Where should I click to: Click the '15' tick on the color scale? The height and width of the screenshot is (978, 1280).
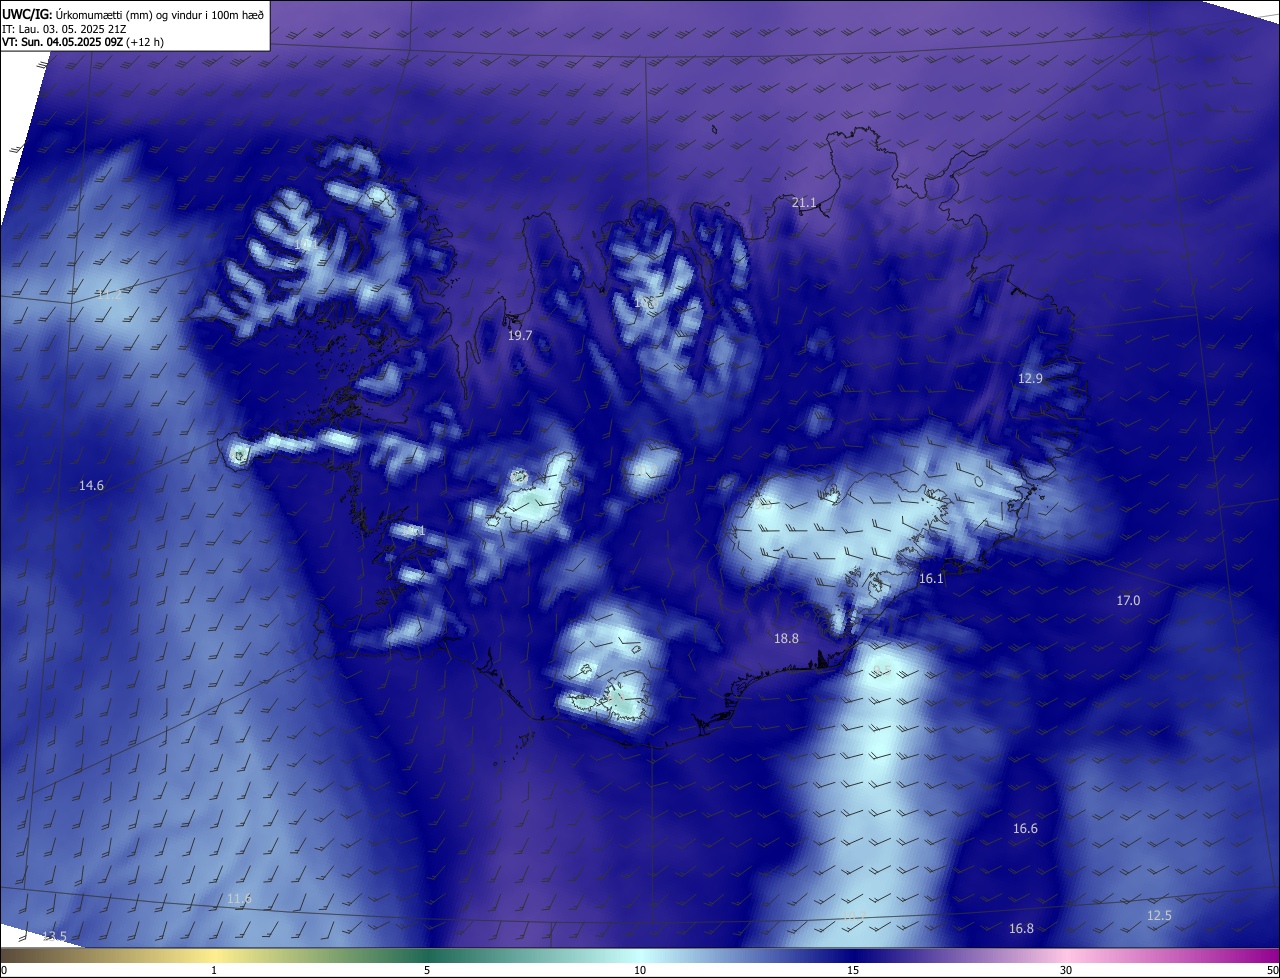pyautogui.click(x=853, y=970)
